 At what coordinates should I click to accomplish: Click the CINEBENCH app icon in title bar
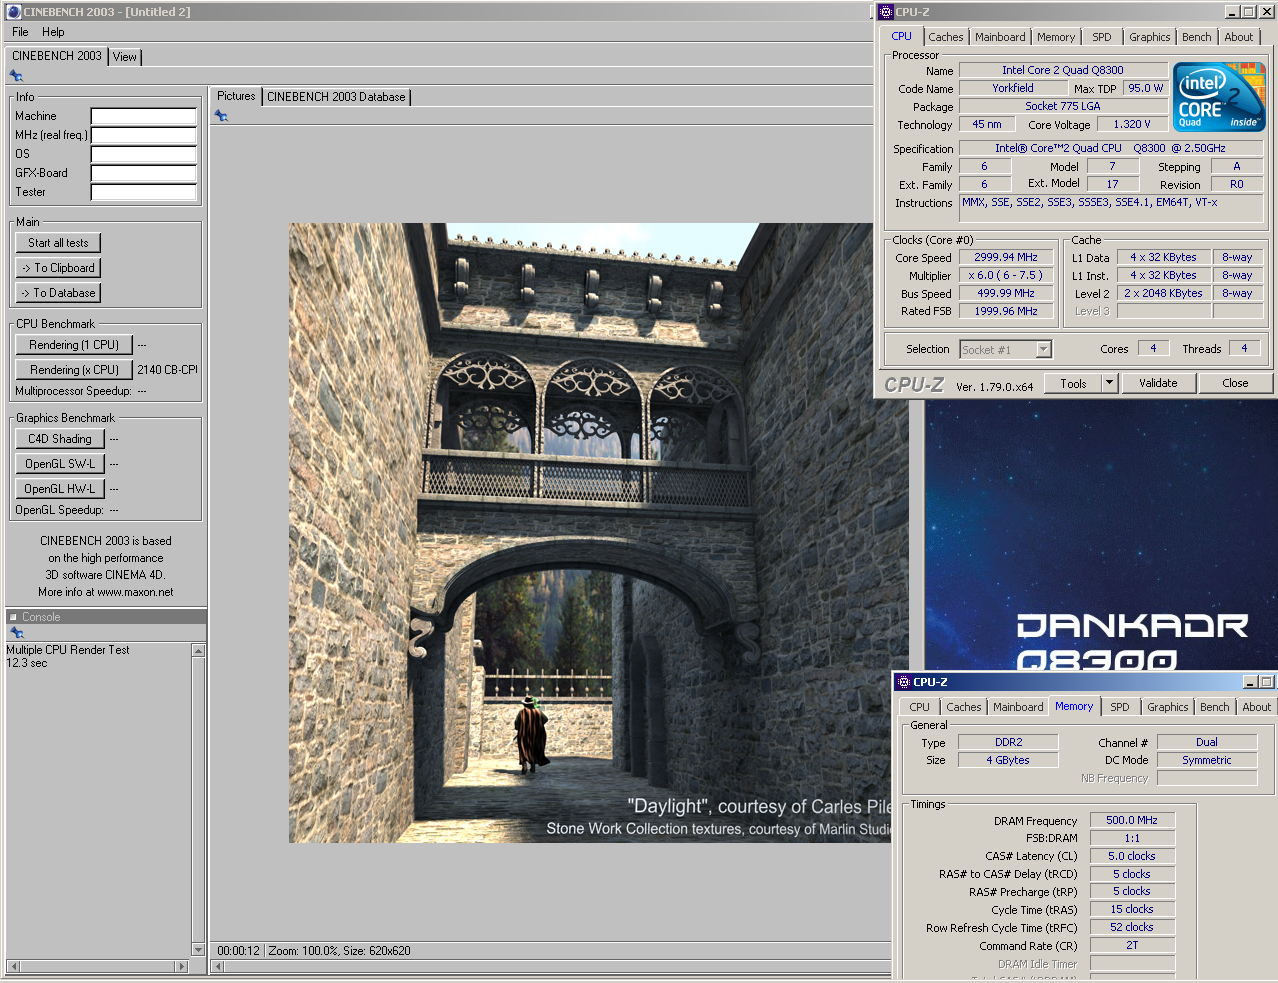pyautogui.click(x=14, y=12)
